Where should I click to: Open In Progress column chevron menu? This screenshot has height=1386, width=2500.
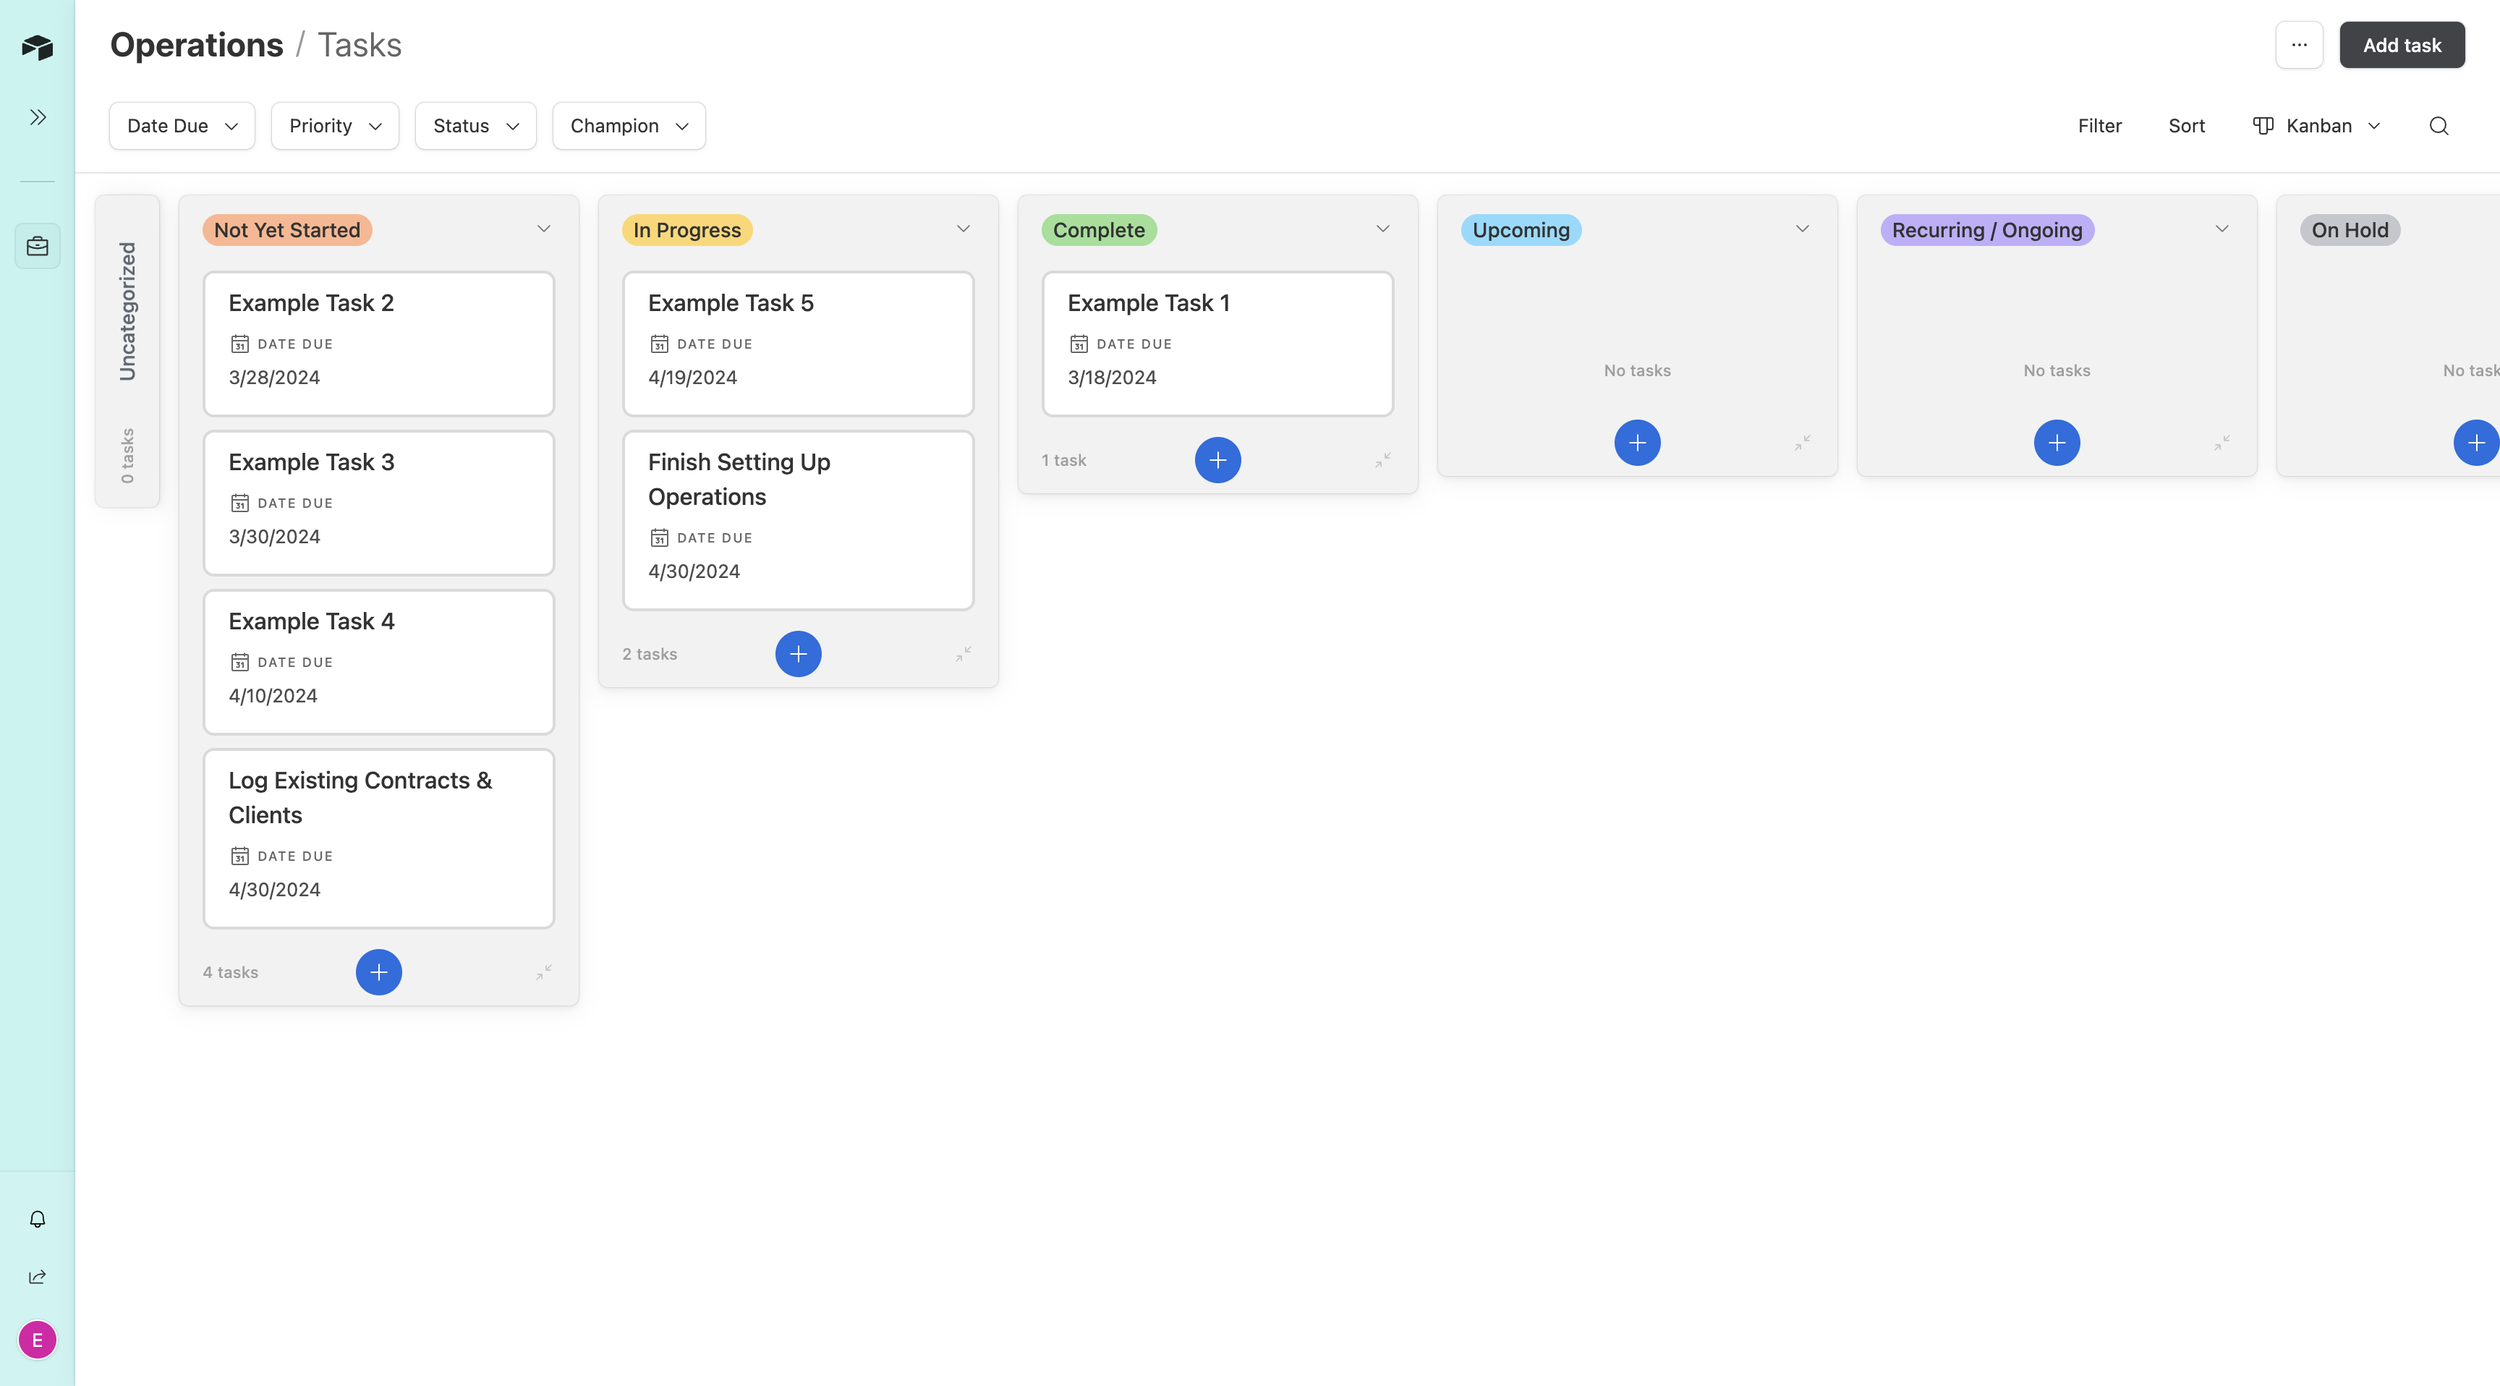963,229
